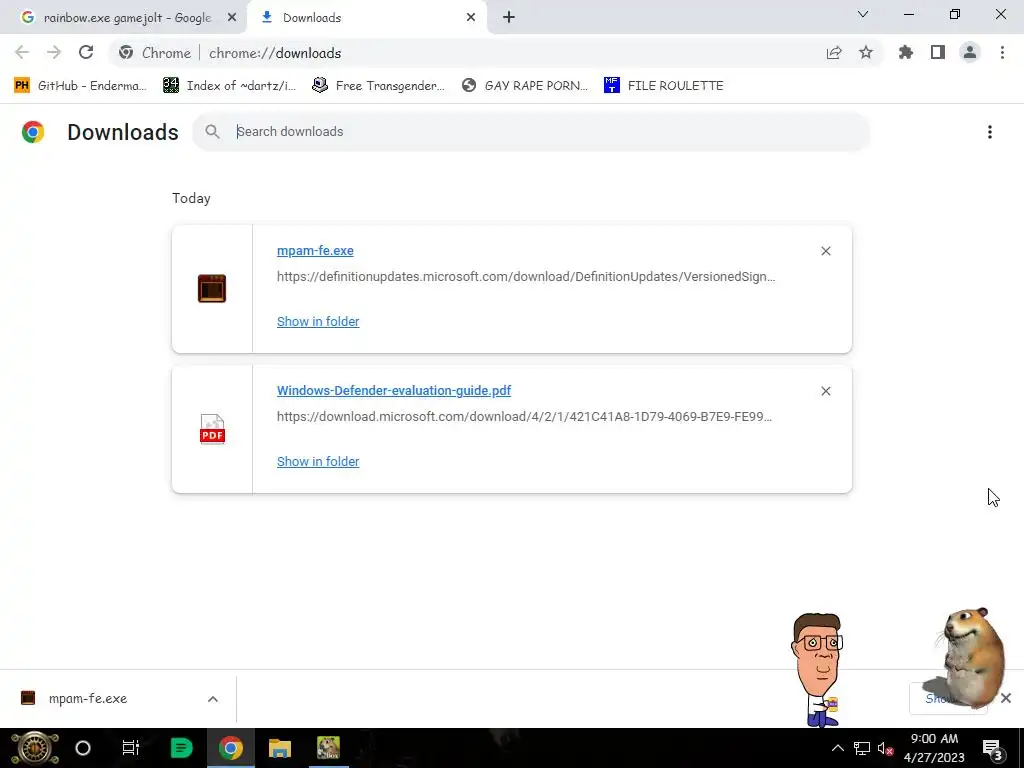Open the notification center icon

993,748
